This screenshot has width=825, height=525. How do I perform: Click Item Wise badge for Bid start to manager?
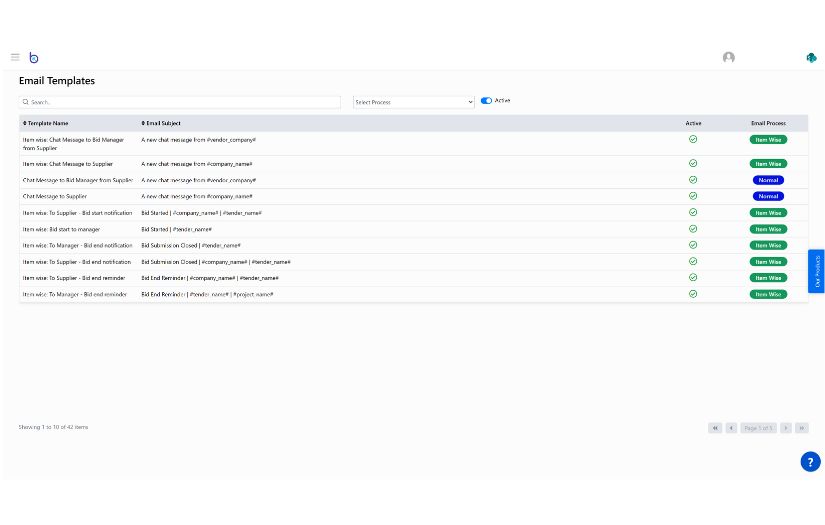point(768,229)
